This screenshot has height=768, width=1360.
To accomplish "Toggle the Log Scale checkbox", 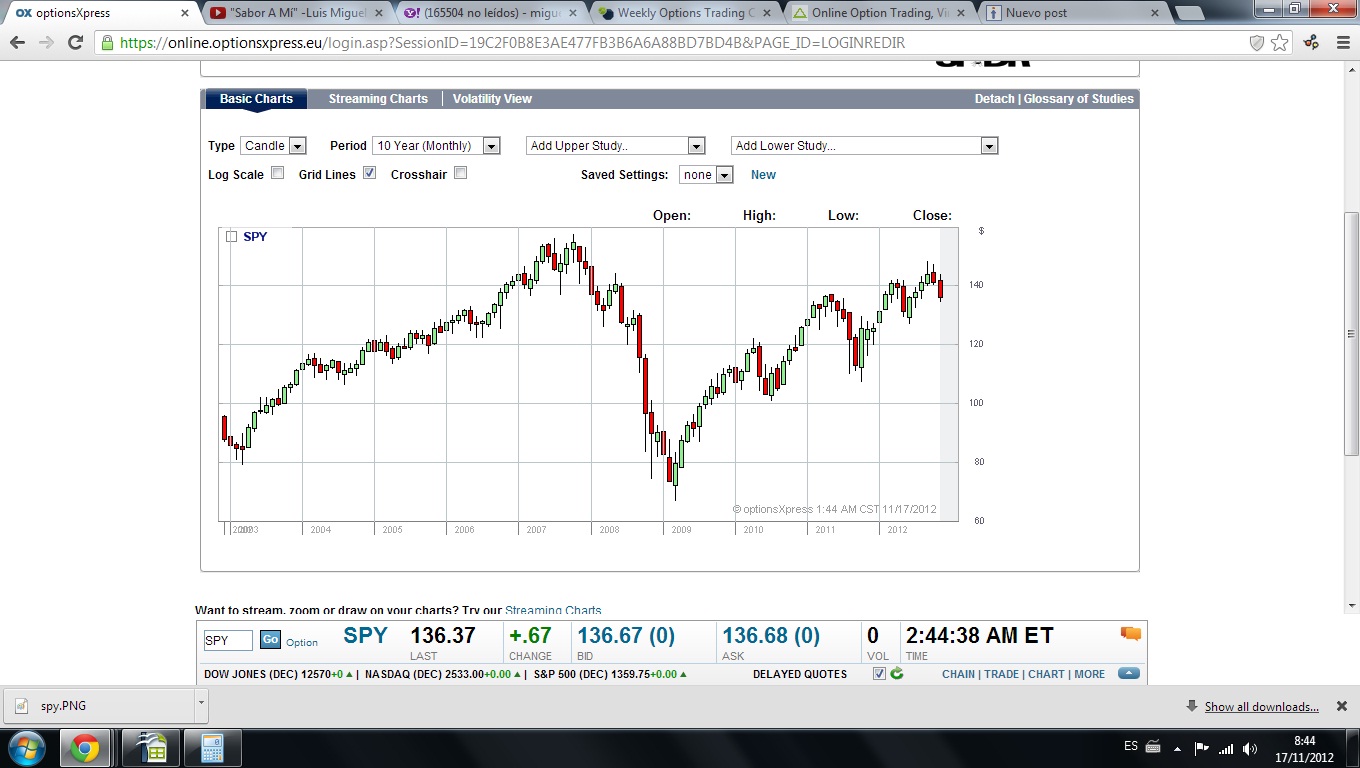I will click(277, 173).
